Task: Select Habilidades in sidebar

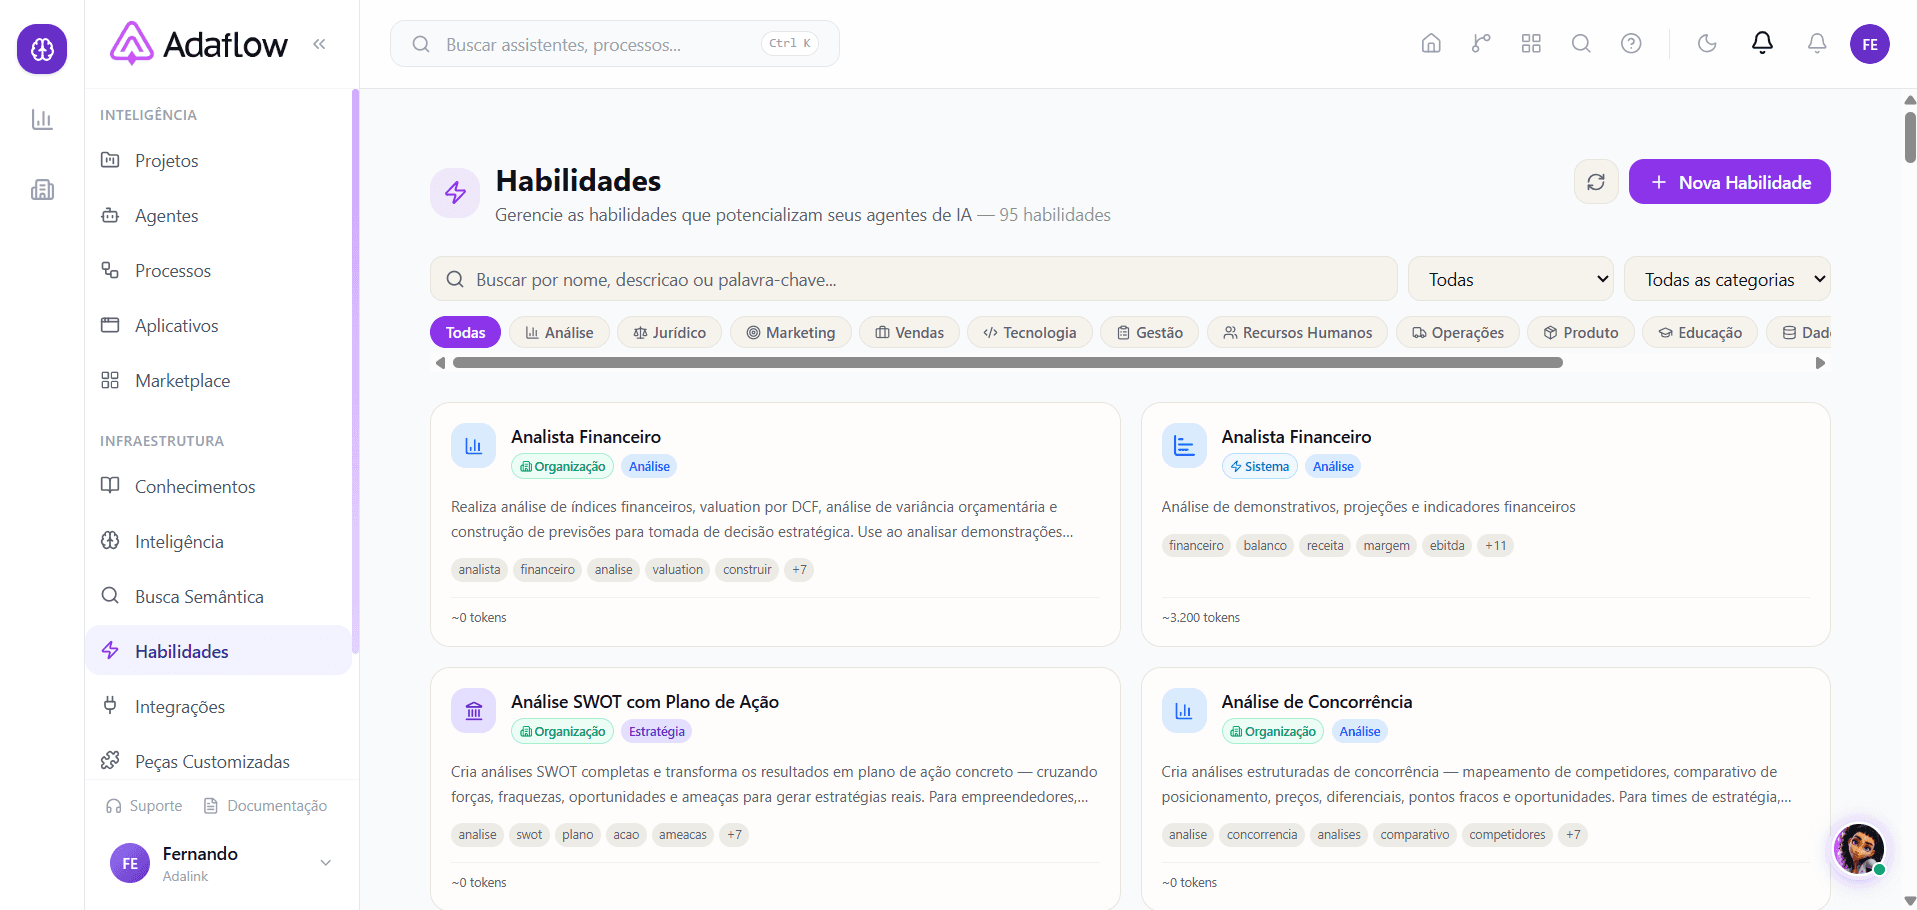Action: coord(218,651)
